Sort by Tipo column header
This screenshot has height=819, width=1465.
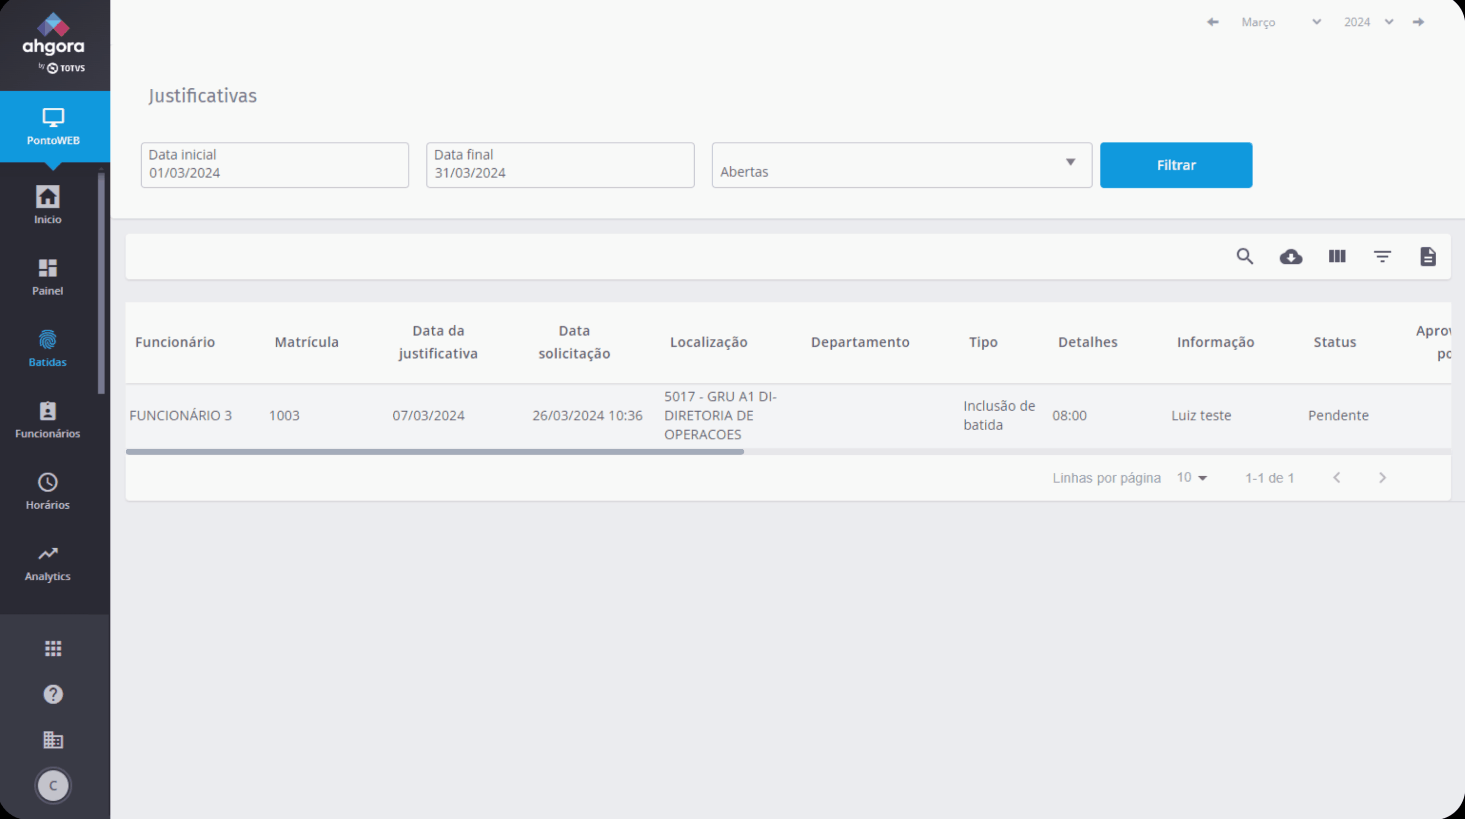983,342
